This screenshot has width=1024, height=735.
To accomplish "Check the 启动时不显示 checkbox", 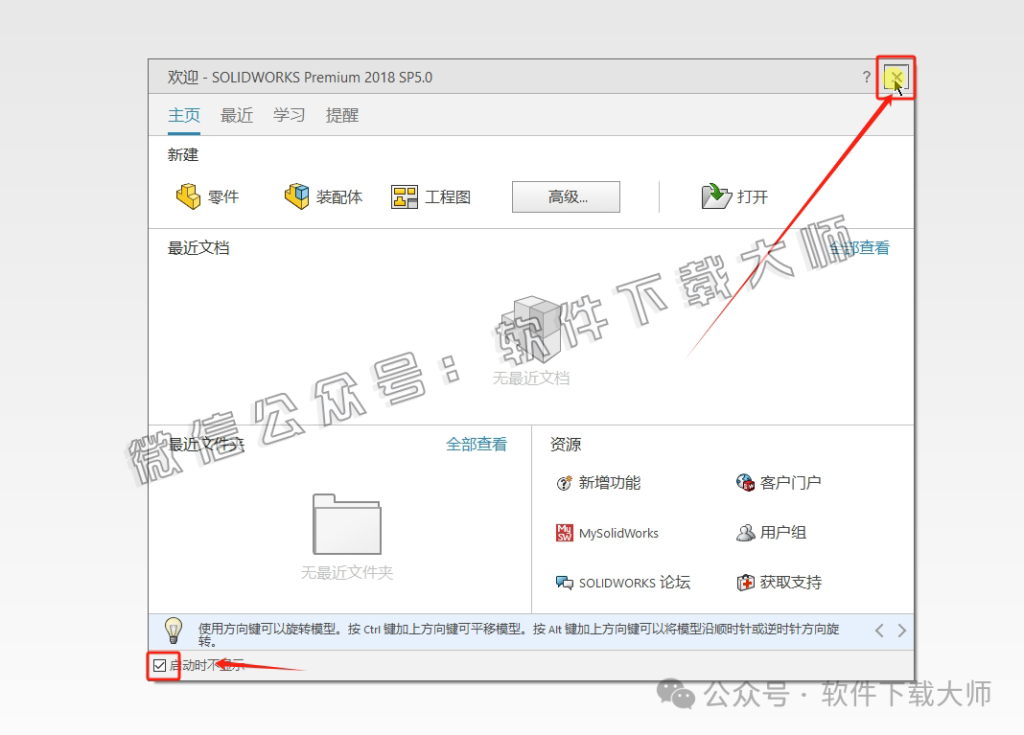I will [x=162, y=664].
